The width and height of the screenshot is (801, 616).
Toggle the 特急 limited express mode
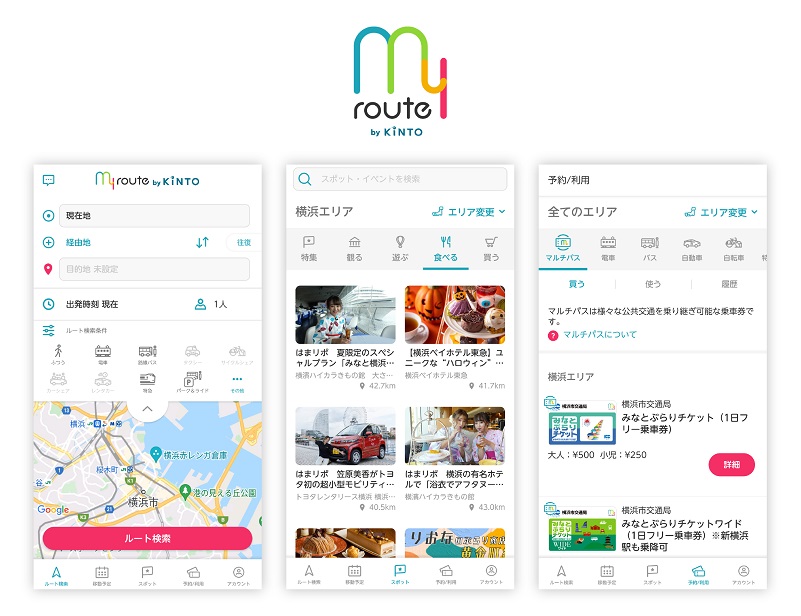click(x=147, y=382)
